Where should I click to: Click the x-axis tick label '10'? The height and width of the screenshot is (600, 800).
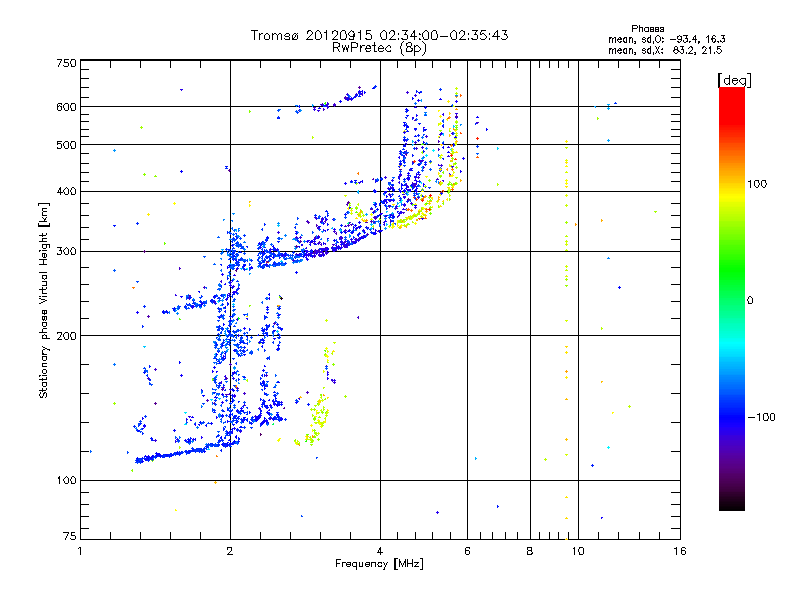[x=578, y=551]
